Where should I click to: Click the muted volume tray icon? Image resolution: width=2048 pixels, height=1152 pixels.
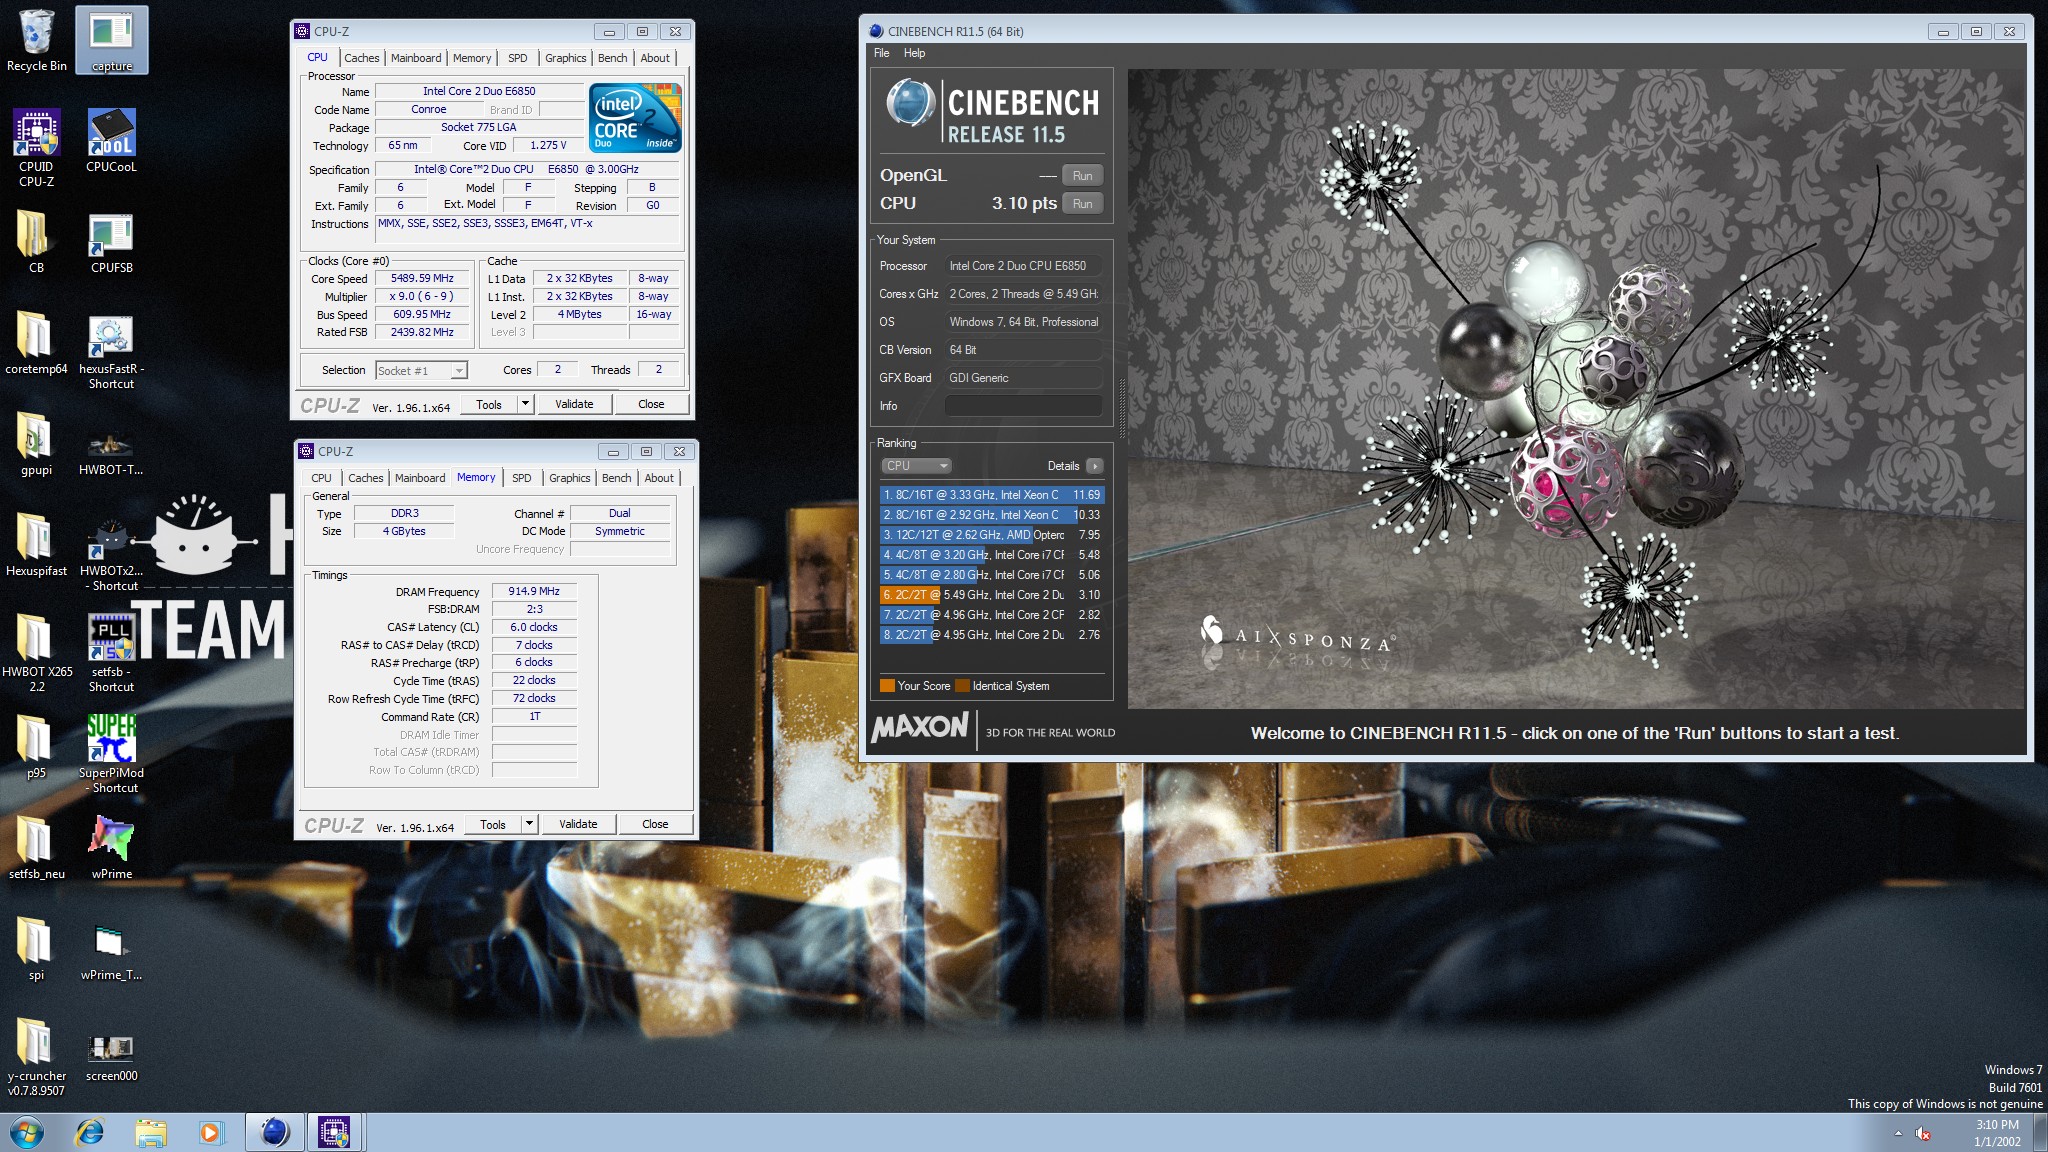(x=1922, y=1133)
